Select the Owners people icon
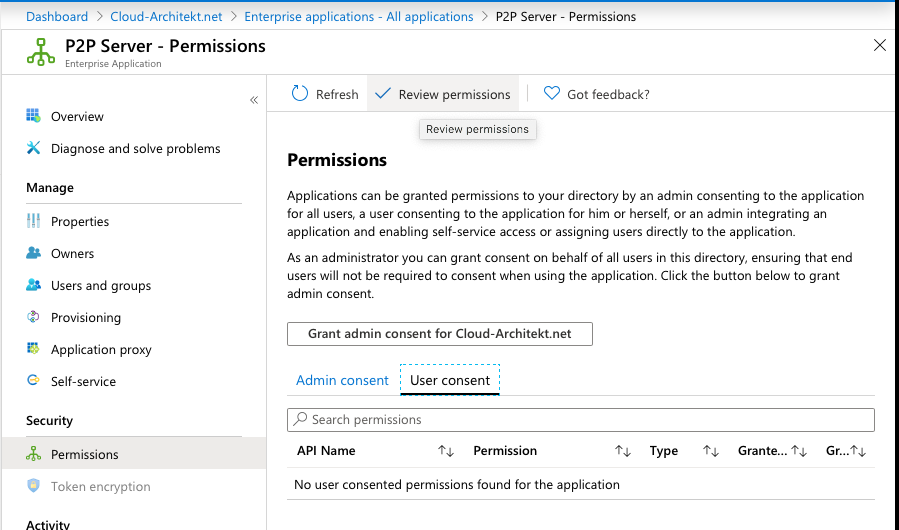The image size is (899, 530). click(x=33, y=253)
